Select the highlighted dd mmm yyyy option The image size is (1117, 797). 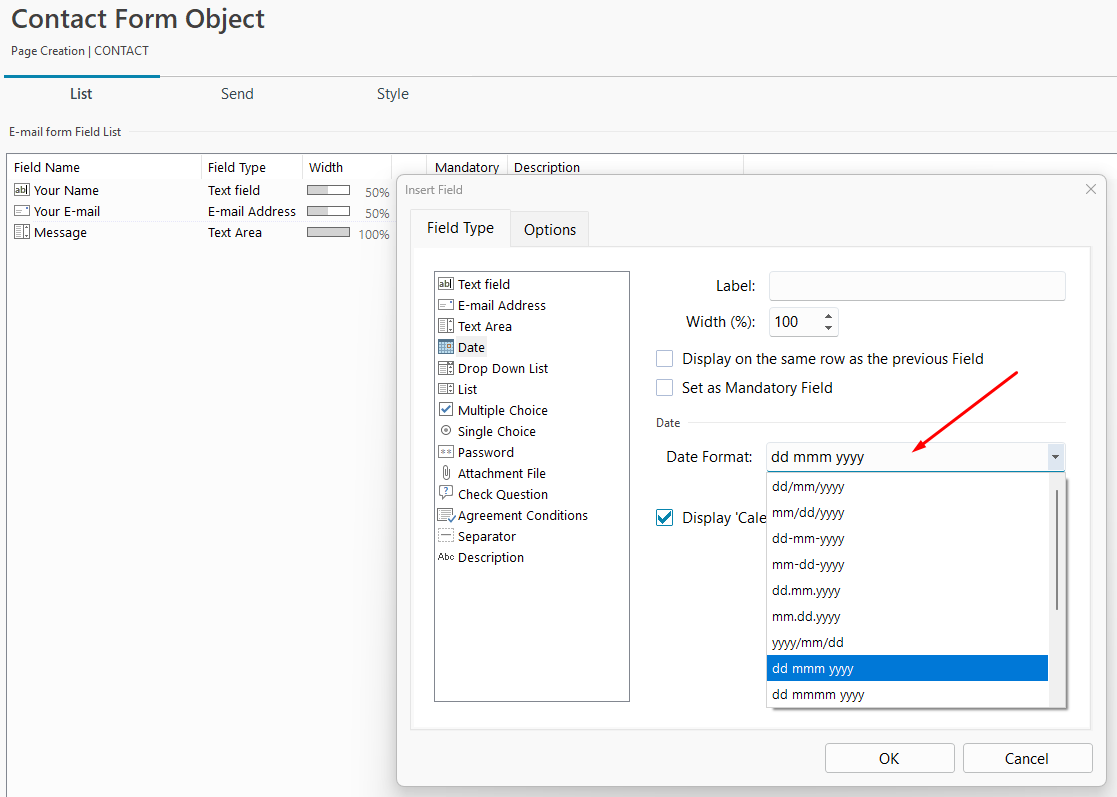tap(907, 668)
